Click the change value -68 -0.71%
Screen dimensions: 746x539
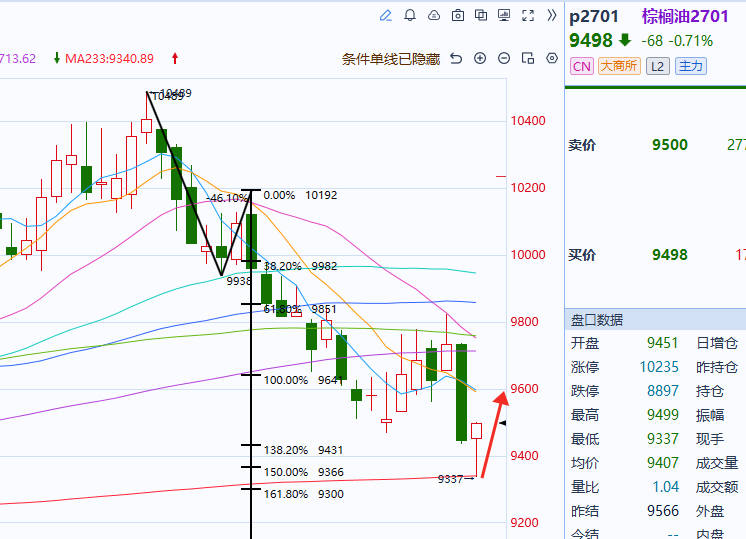coord(677,41)
